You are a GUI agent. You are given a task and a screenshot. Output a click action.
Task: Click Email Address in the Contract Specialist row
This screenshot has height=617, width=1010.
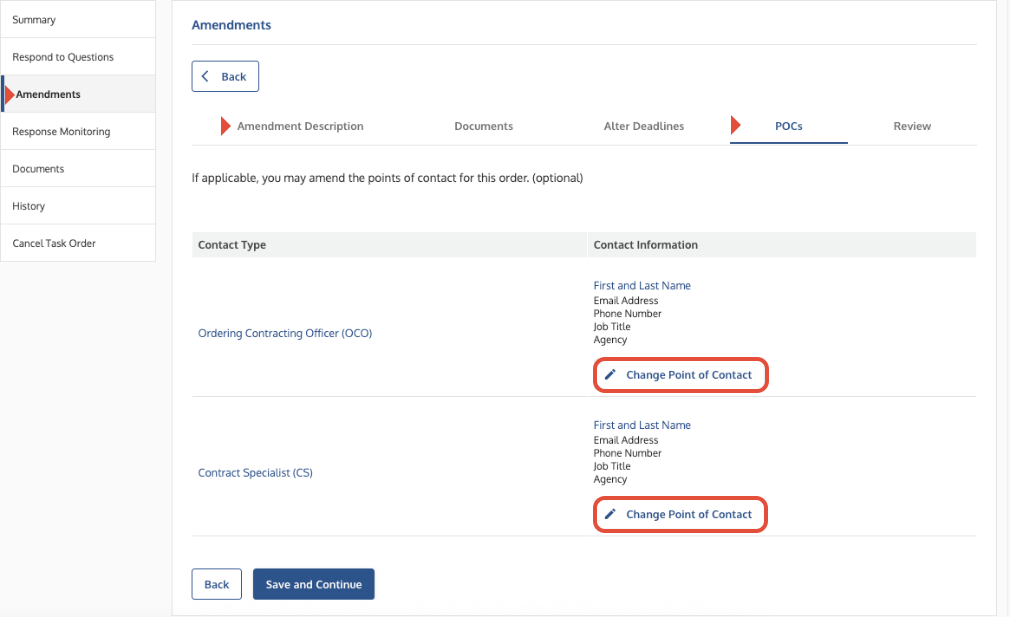[625, 441]
